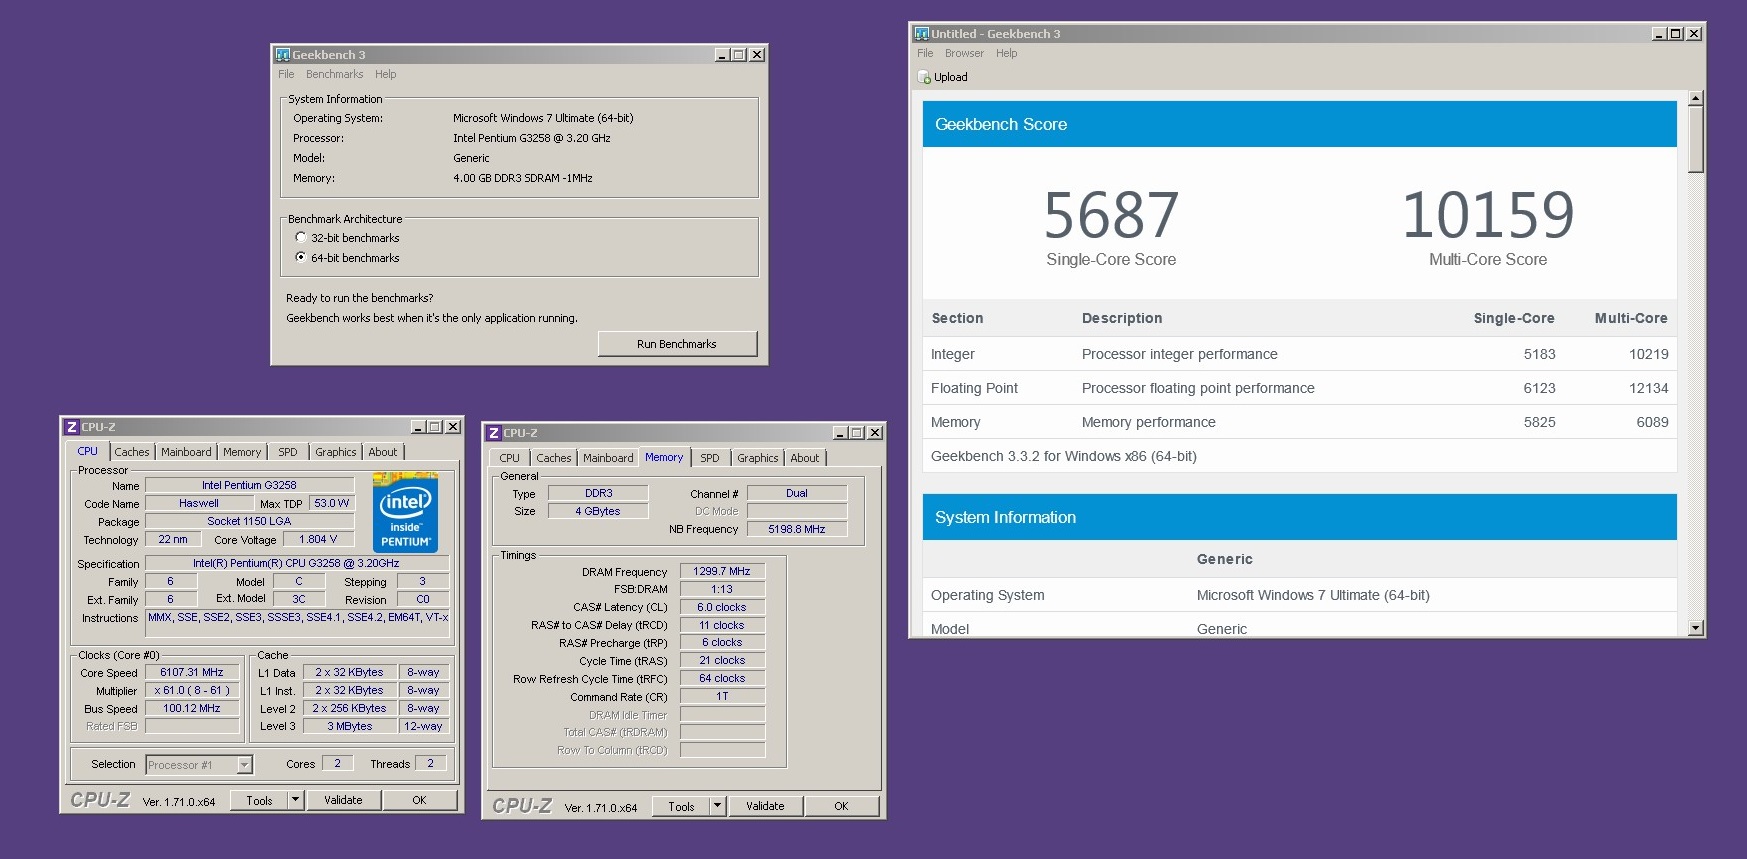Click the Socket 1150 LGA package field
1747x859 pixels.
(249, 522)
